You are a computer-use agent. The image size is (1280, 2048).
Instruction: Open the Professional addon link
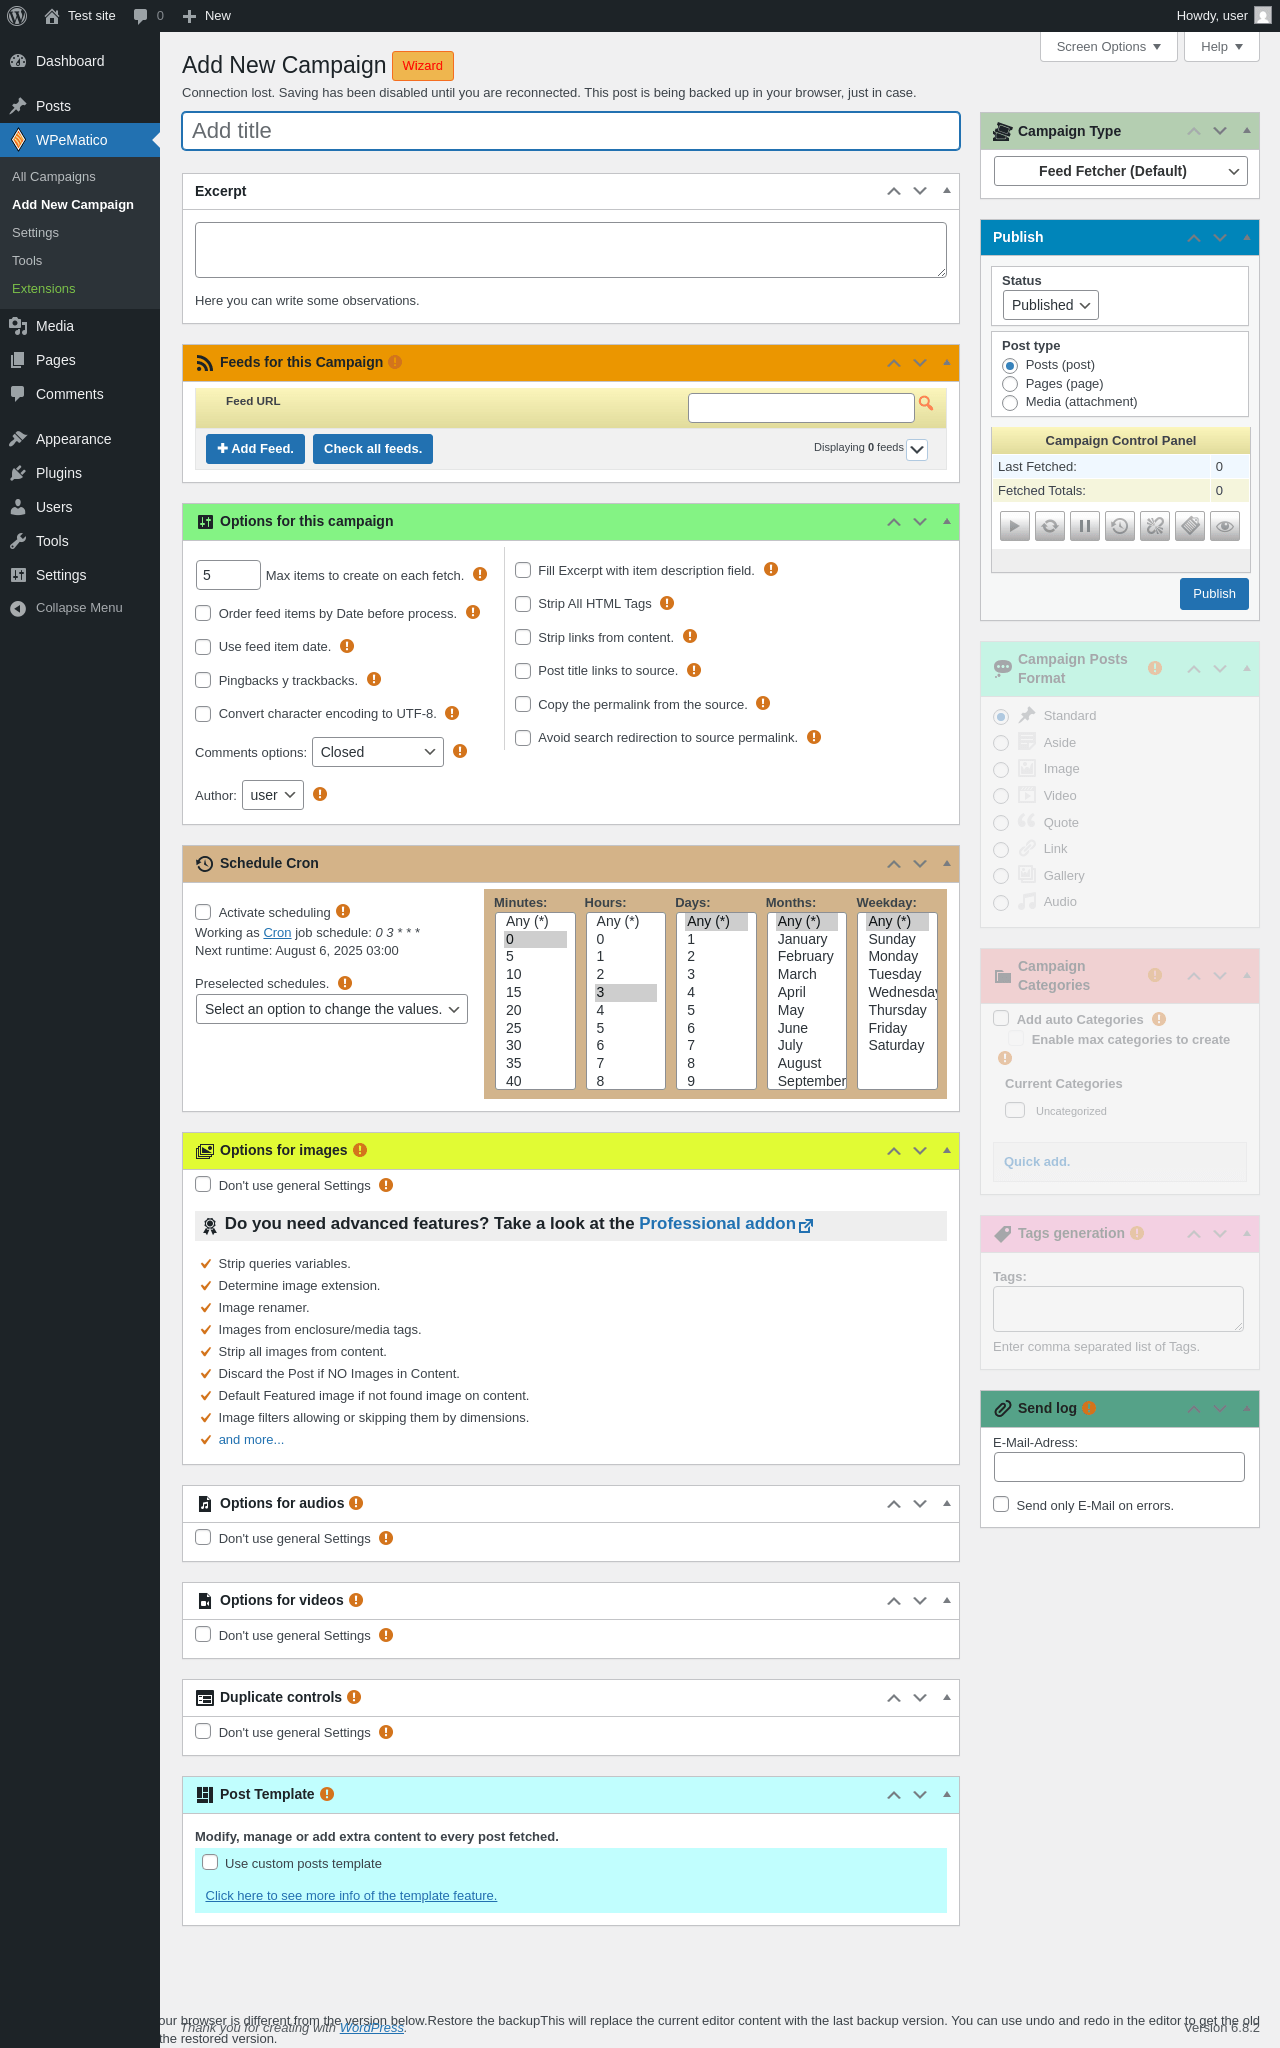click(x=726, y=1224)
